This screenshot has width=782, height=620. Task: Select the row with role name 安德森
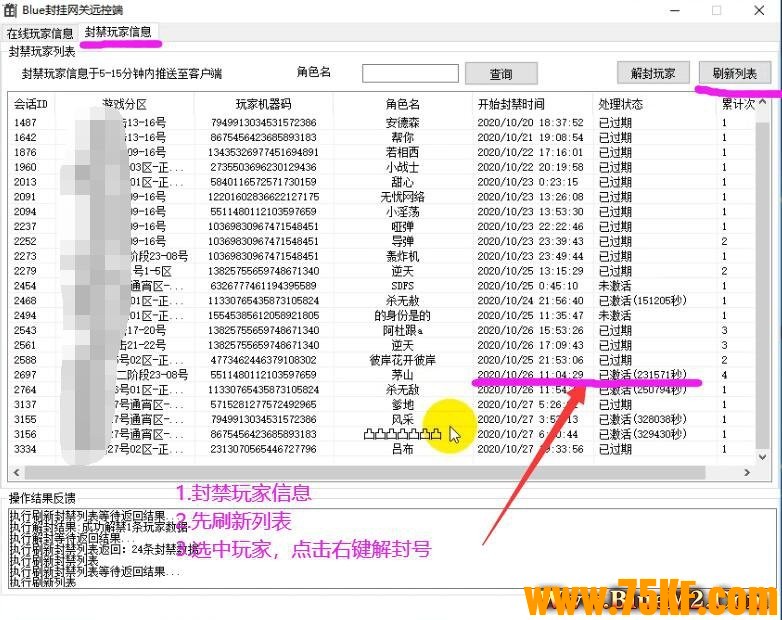pos(402,123)
